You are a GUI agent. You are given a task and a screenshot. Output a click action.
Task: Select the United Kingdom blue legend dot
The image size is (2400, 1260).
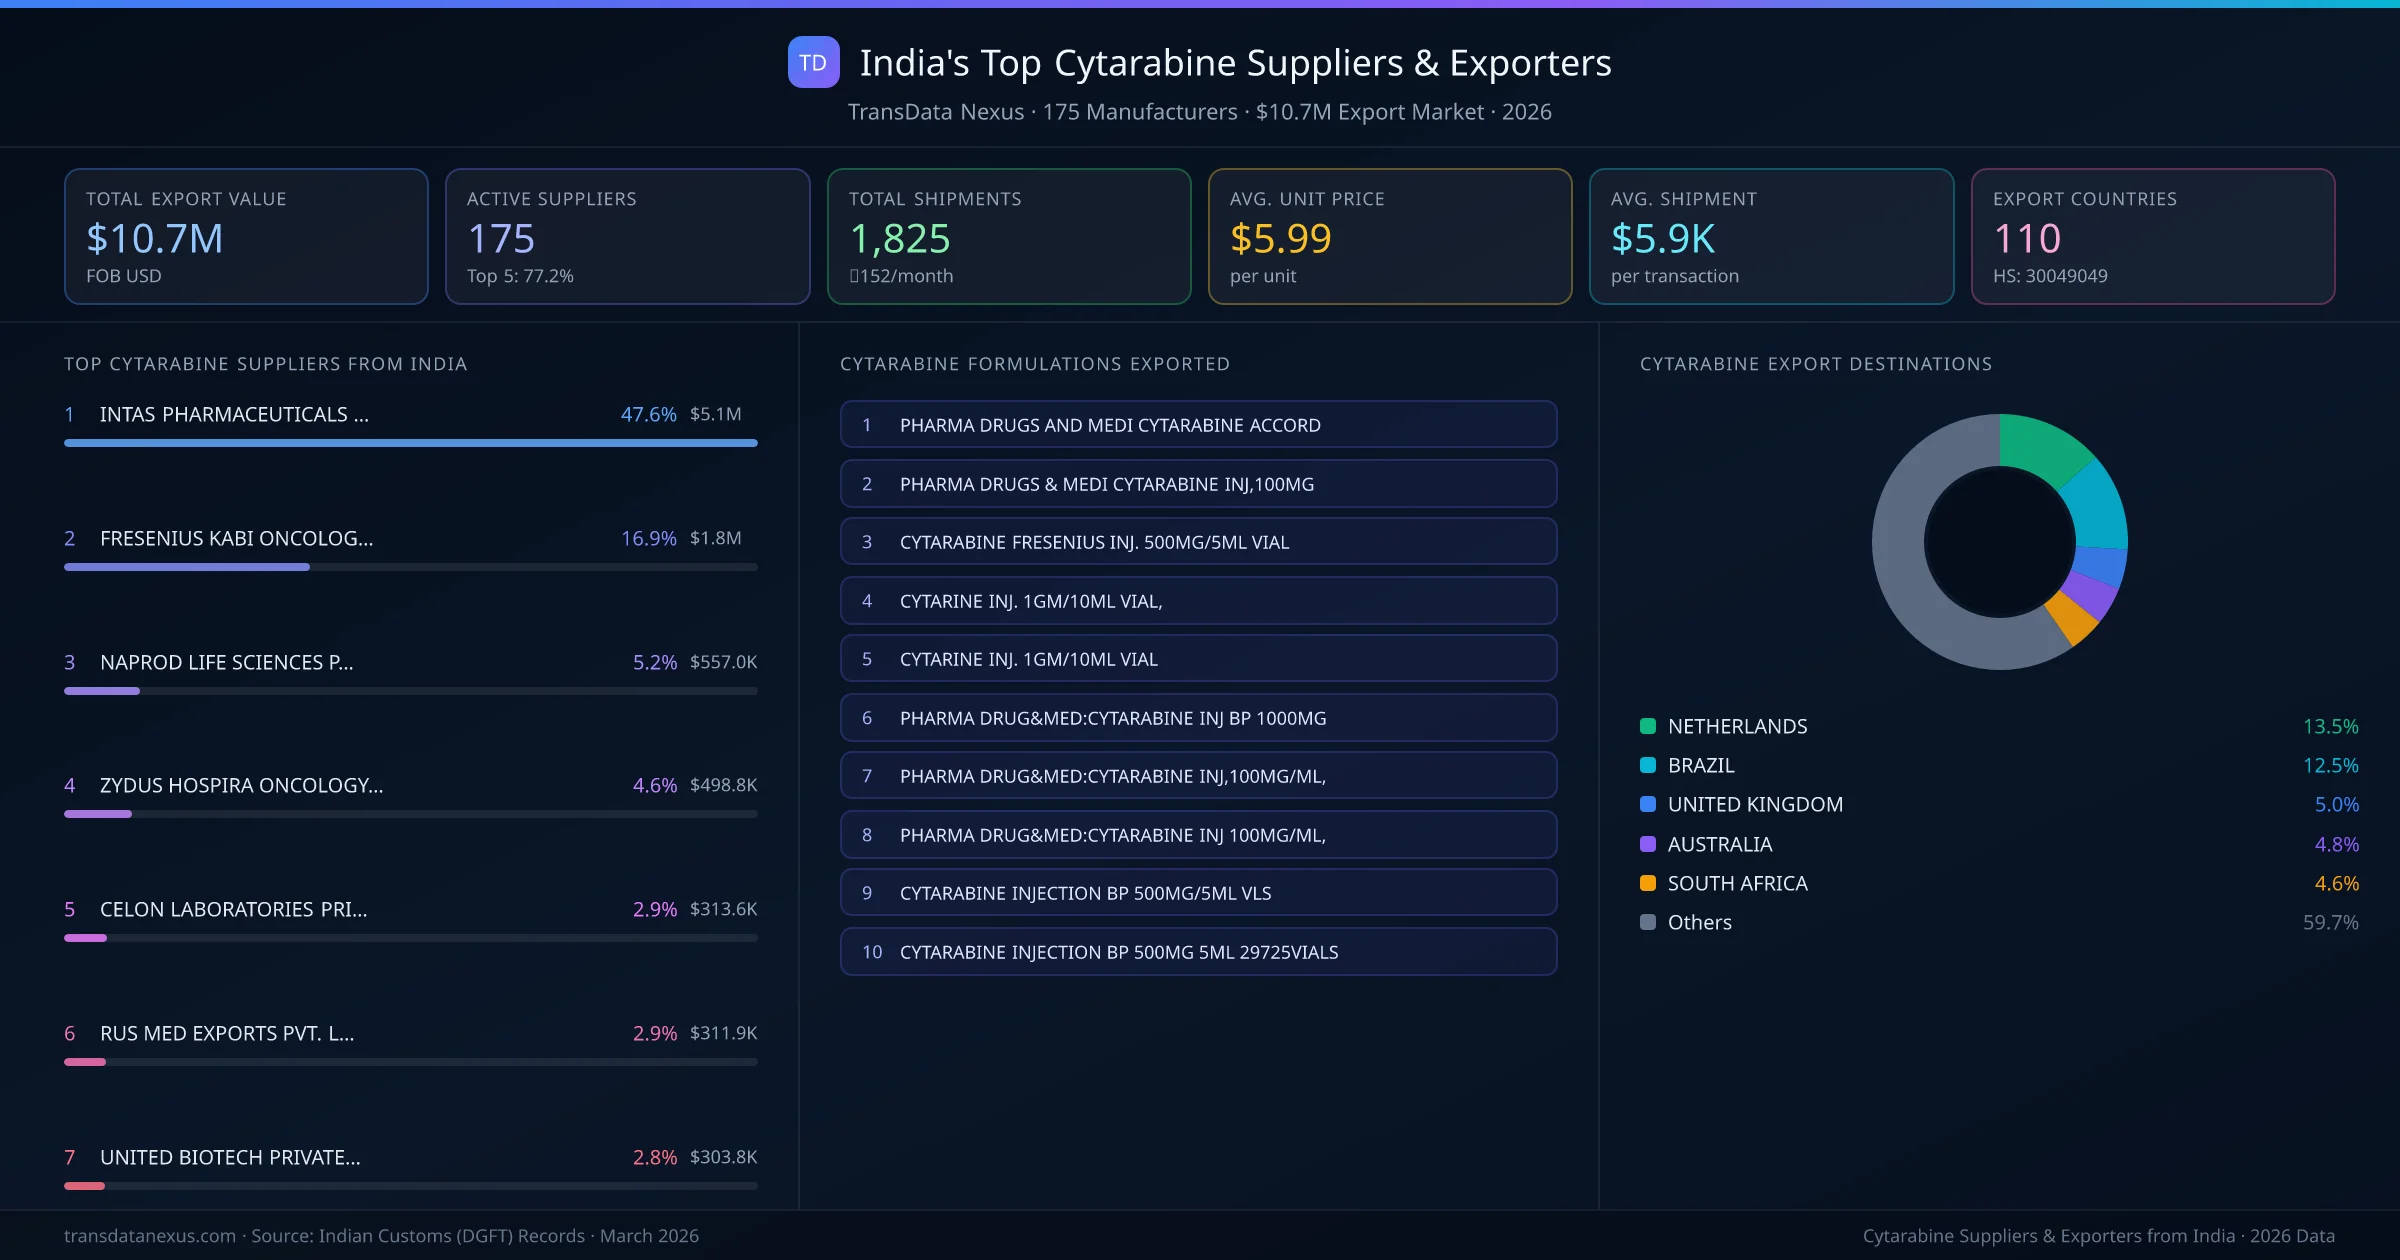pyautogui.click(x=1647, y=805)
